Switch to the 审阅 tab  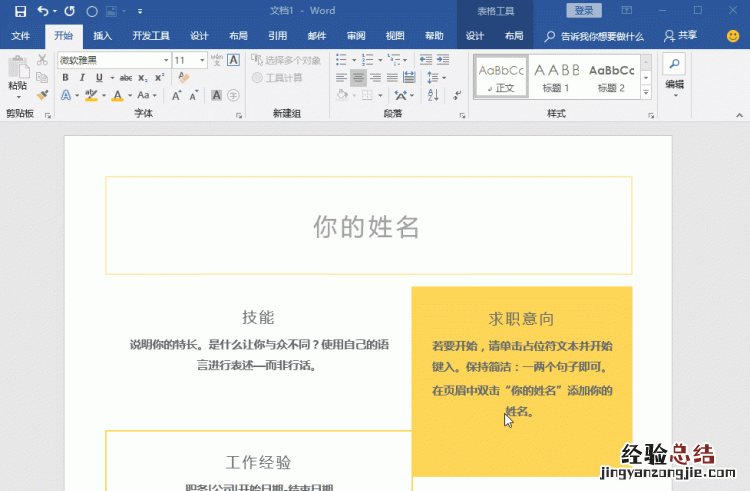pyautogui.click(x=356, y=36)
